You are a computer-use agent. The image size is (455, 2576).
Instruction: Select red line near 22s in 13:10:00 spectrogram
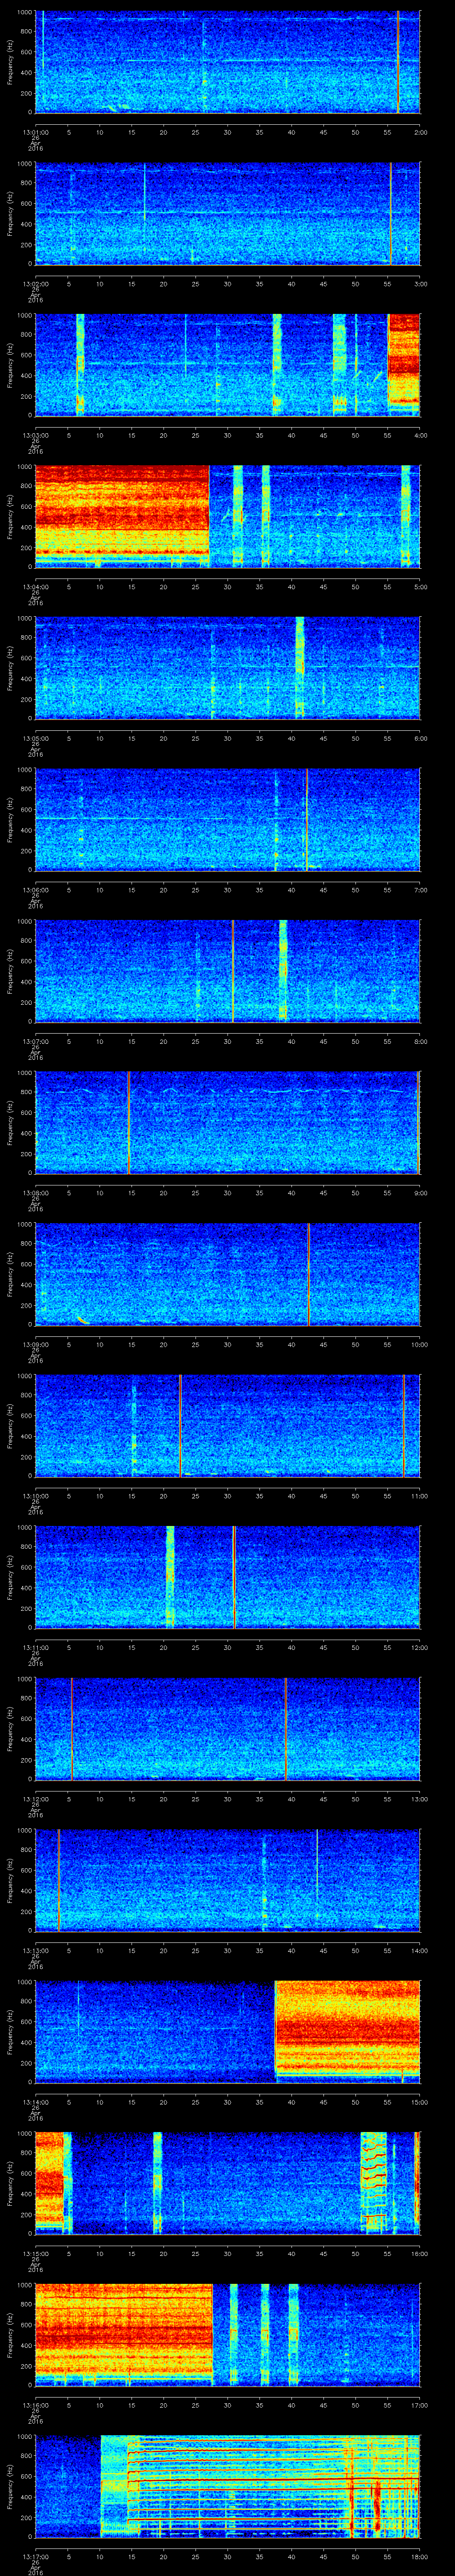pos(180,1426)
